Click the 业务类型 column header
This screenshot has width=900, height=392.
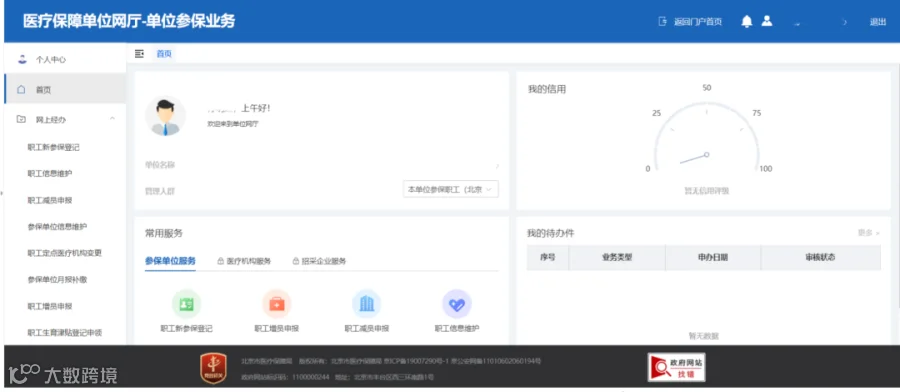(617, 258)
